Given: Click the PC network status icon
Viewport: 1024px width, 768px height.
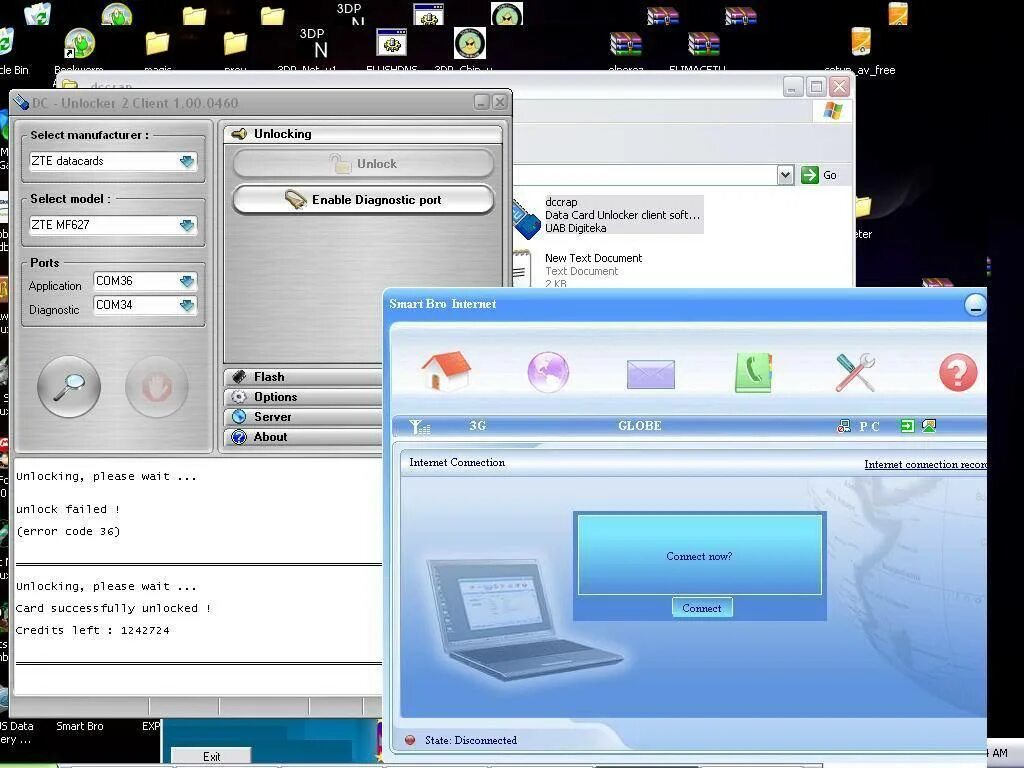Looking at the screenshot, I should click(844, 426).
